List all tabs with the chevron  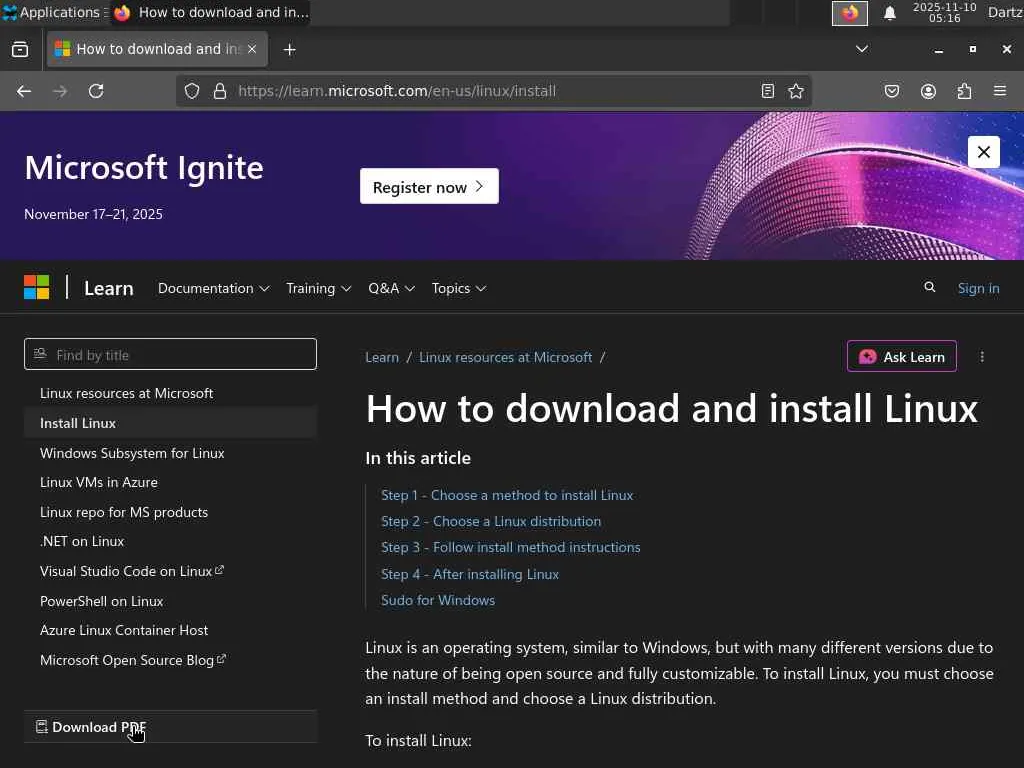point(862,49)
